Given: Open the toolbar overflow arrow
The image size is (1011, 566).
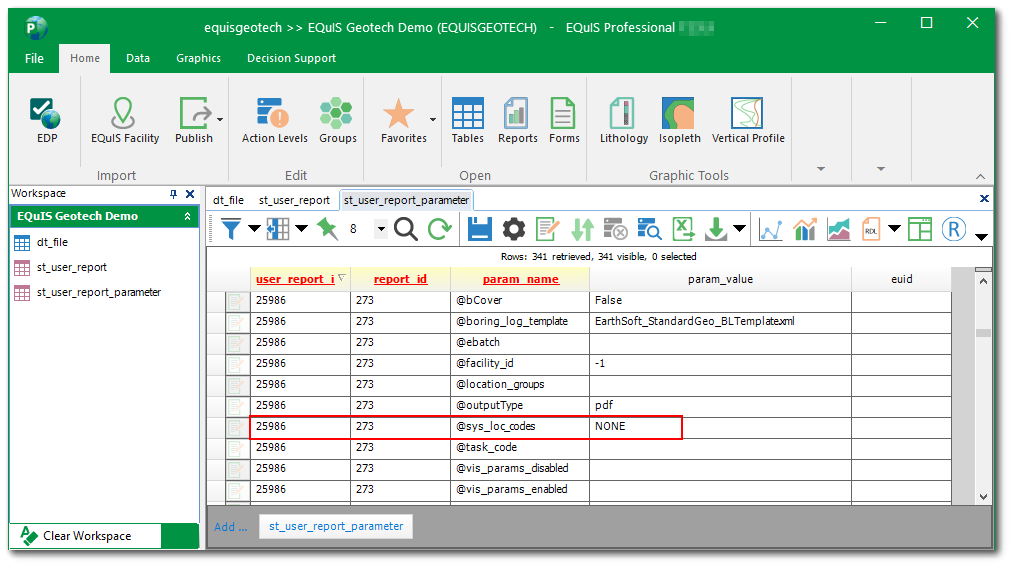Looking at the screenshot, I should click(x=981, y=237).
